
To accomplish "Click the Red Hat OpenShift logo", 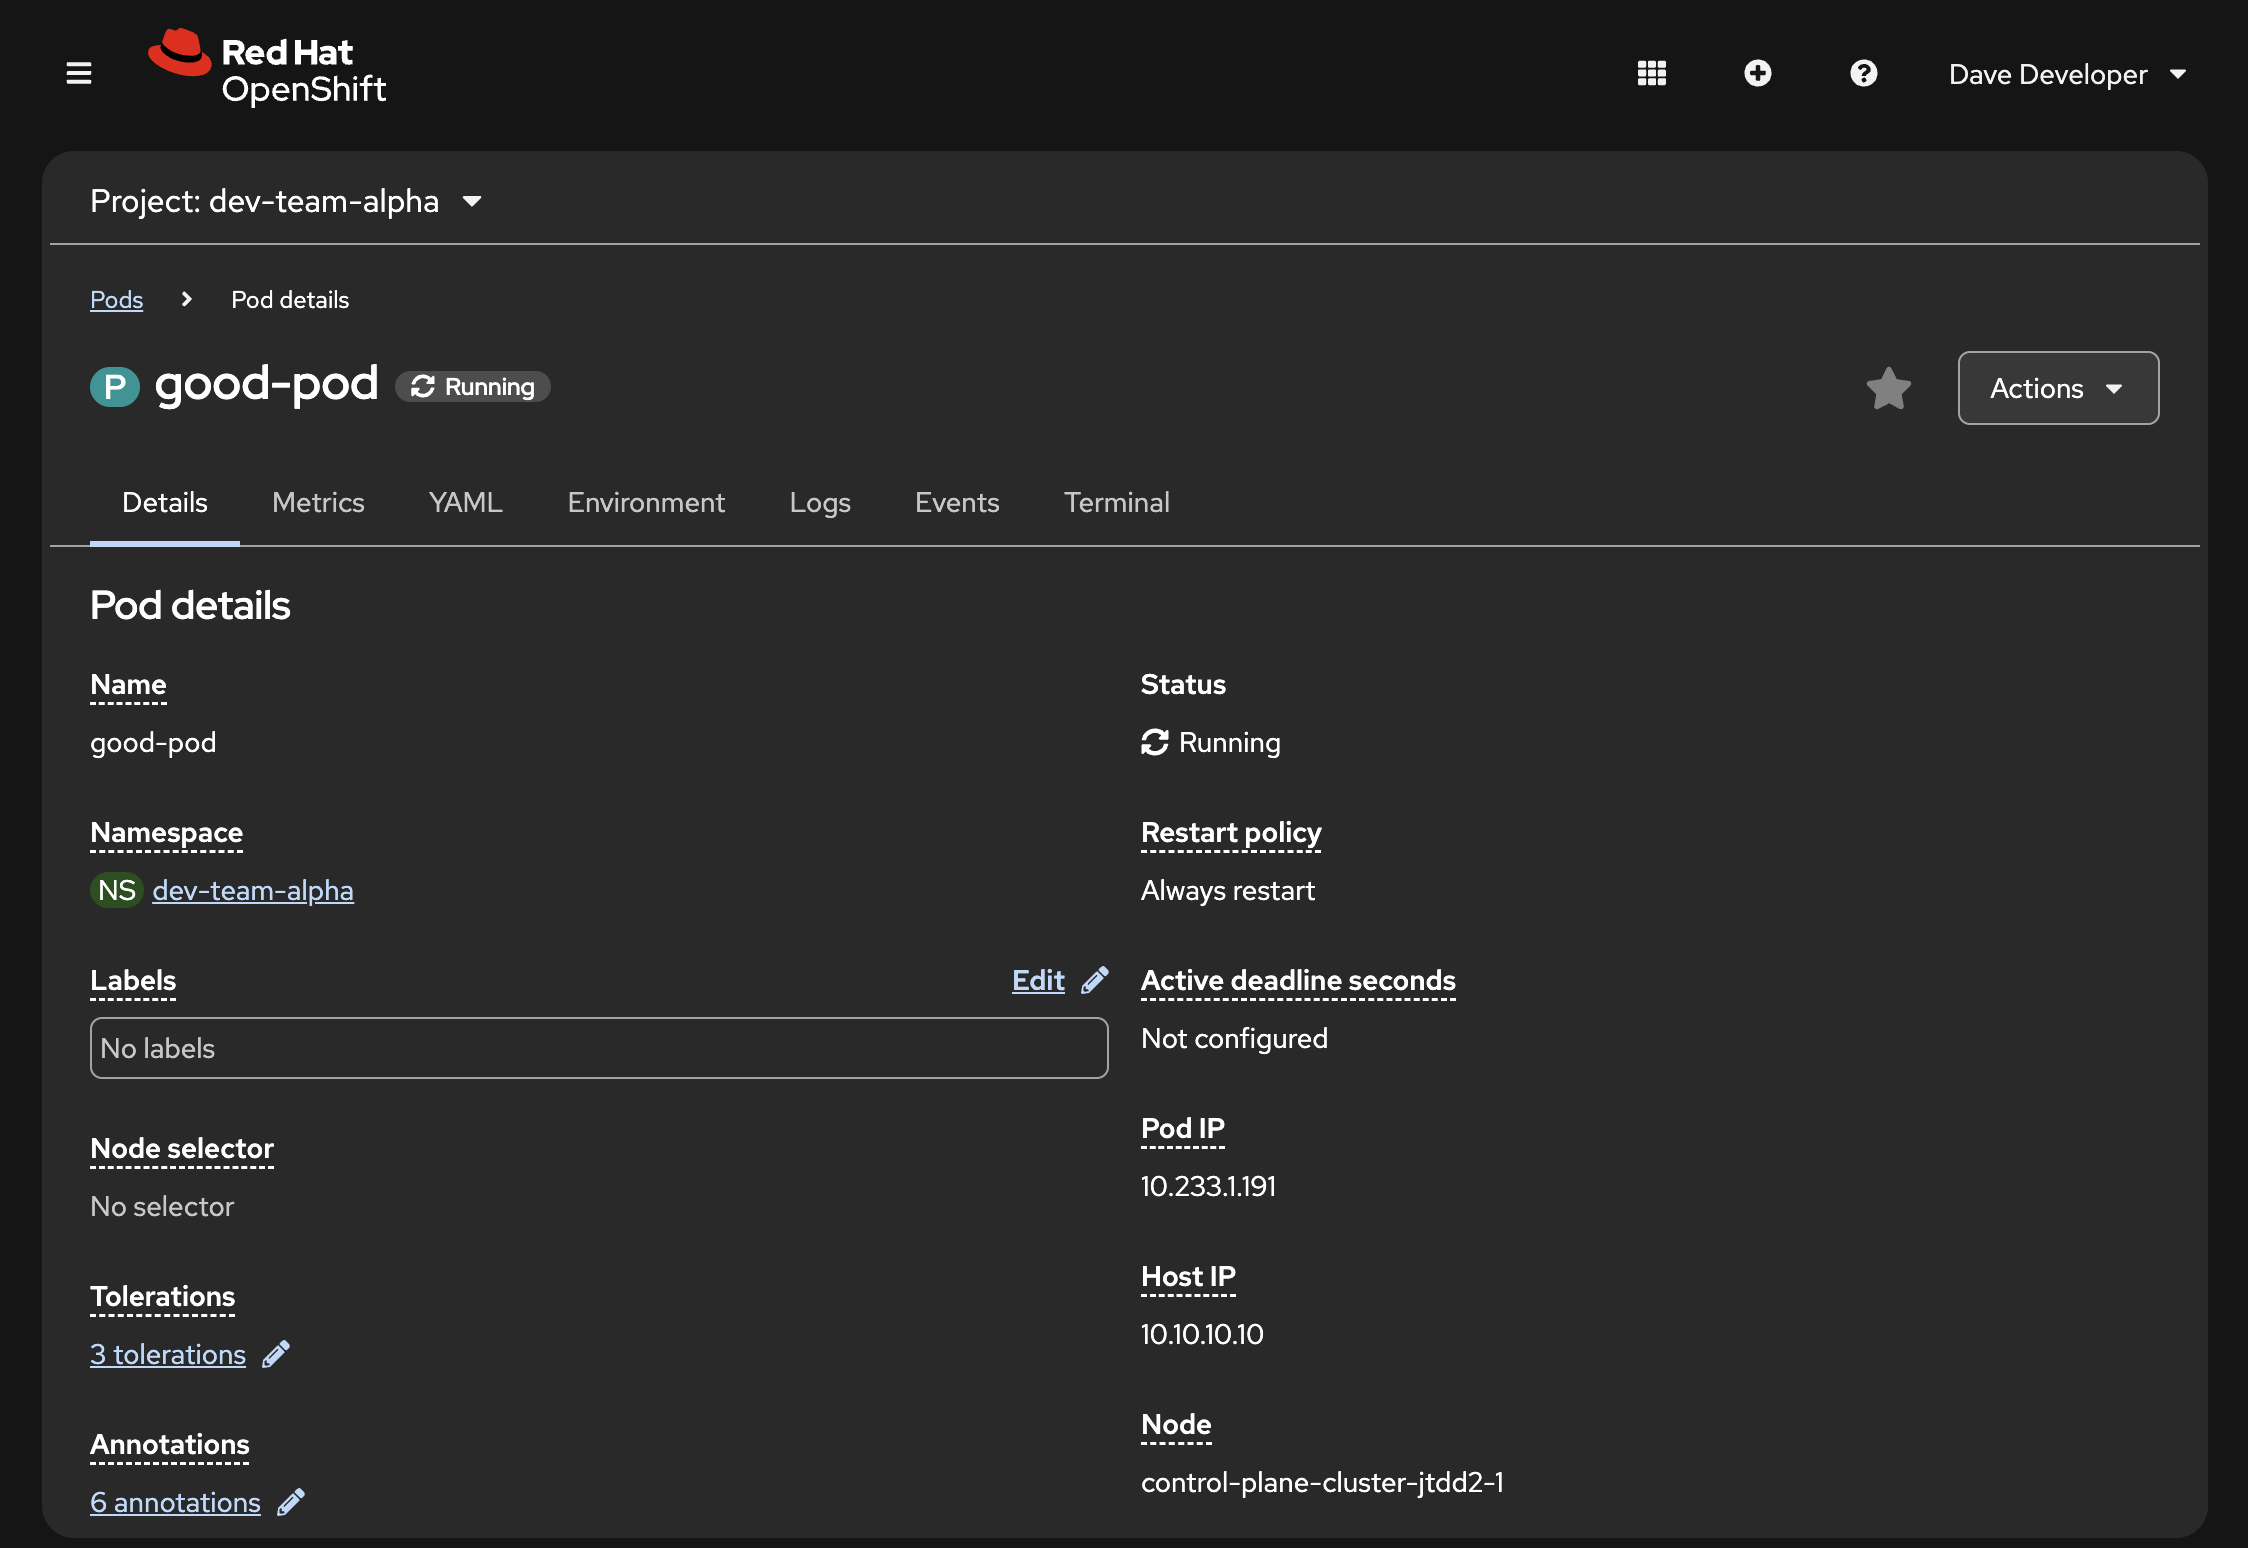I will click(x=267, y=69).
